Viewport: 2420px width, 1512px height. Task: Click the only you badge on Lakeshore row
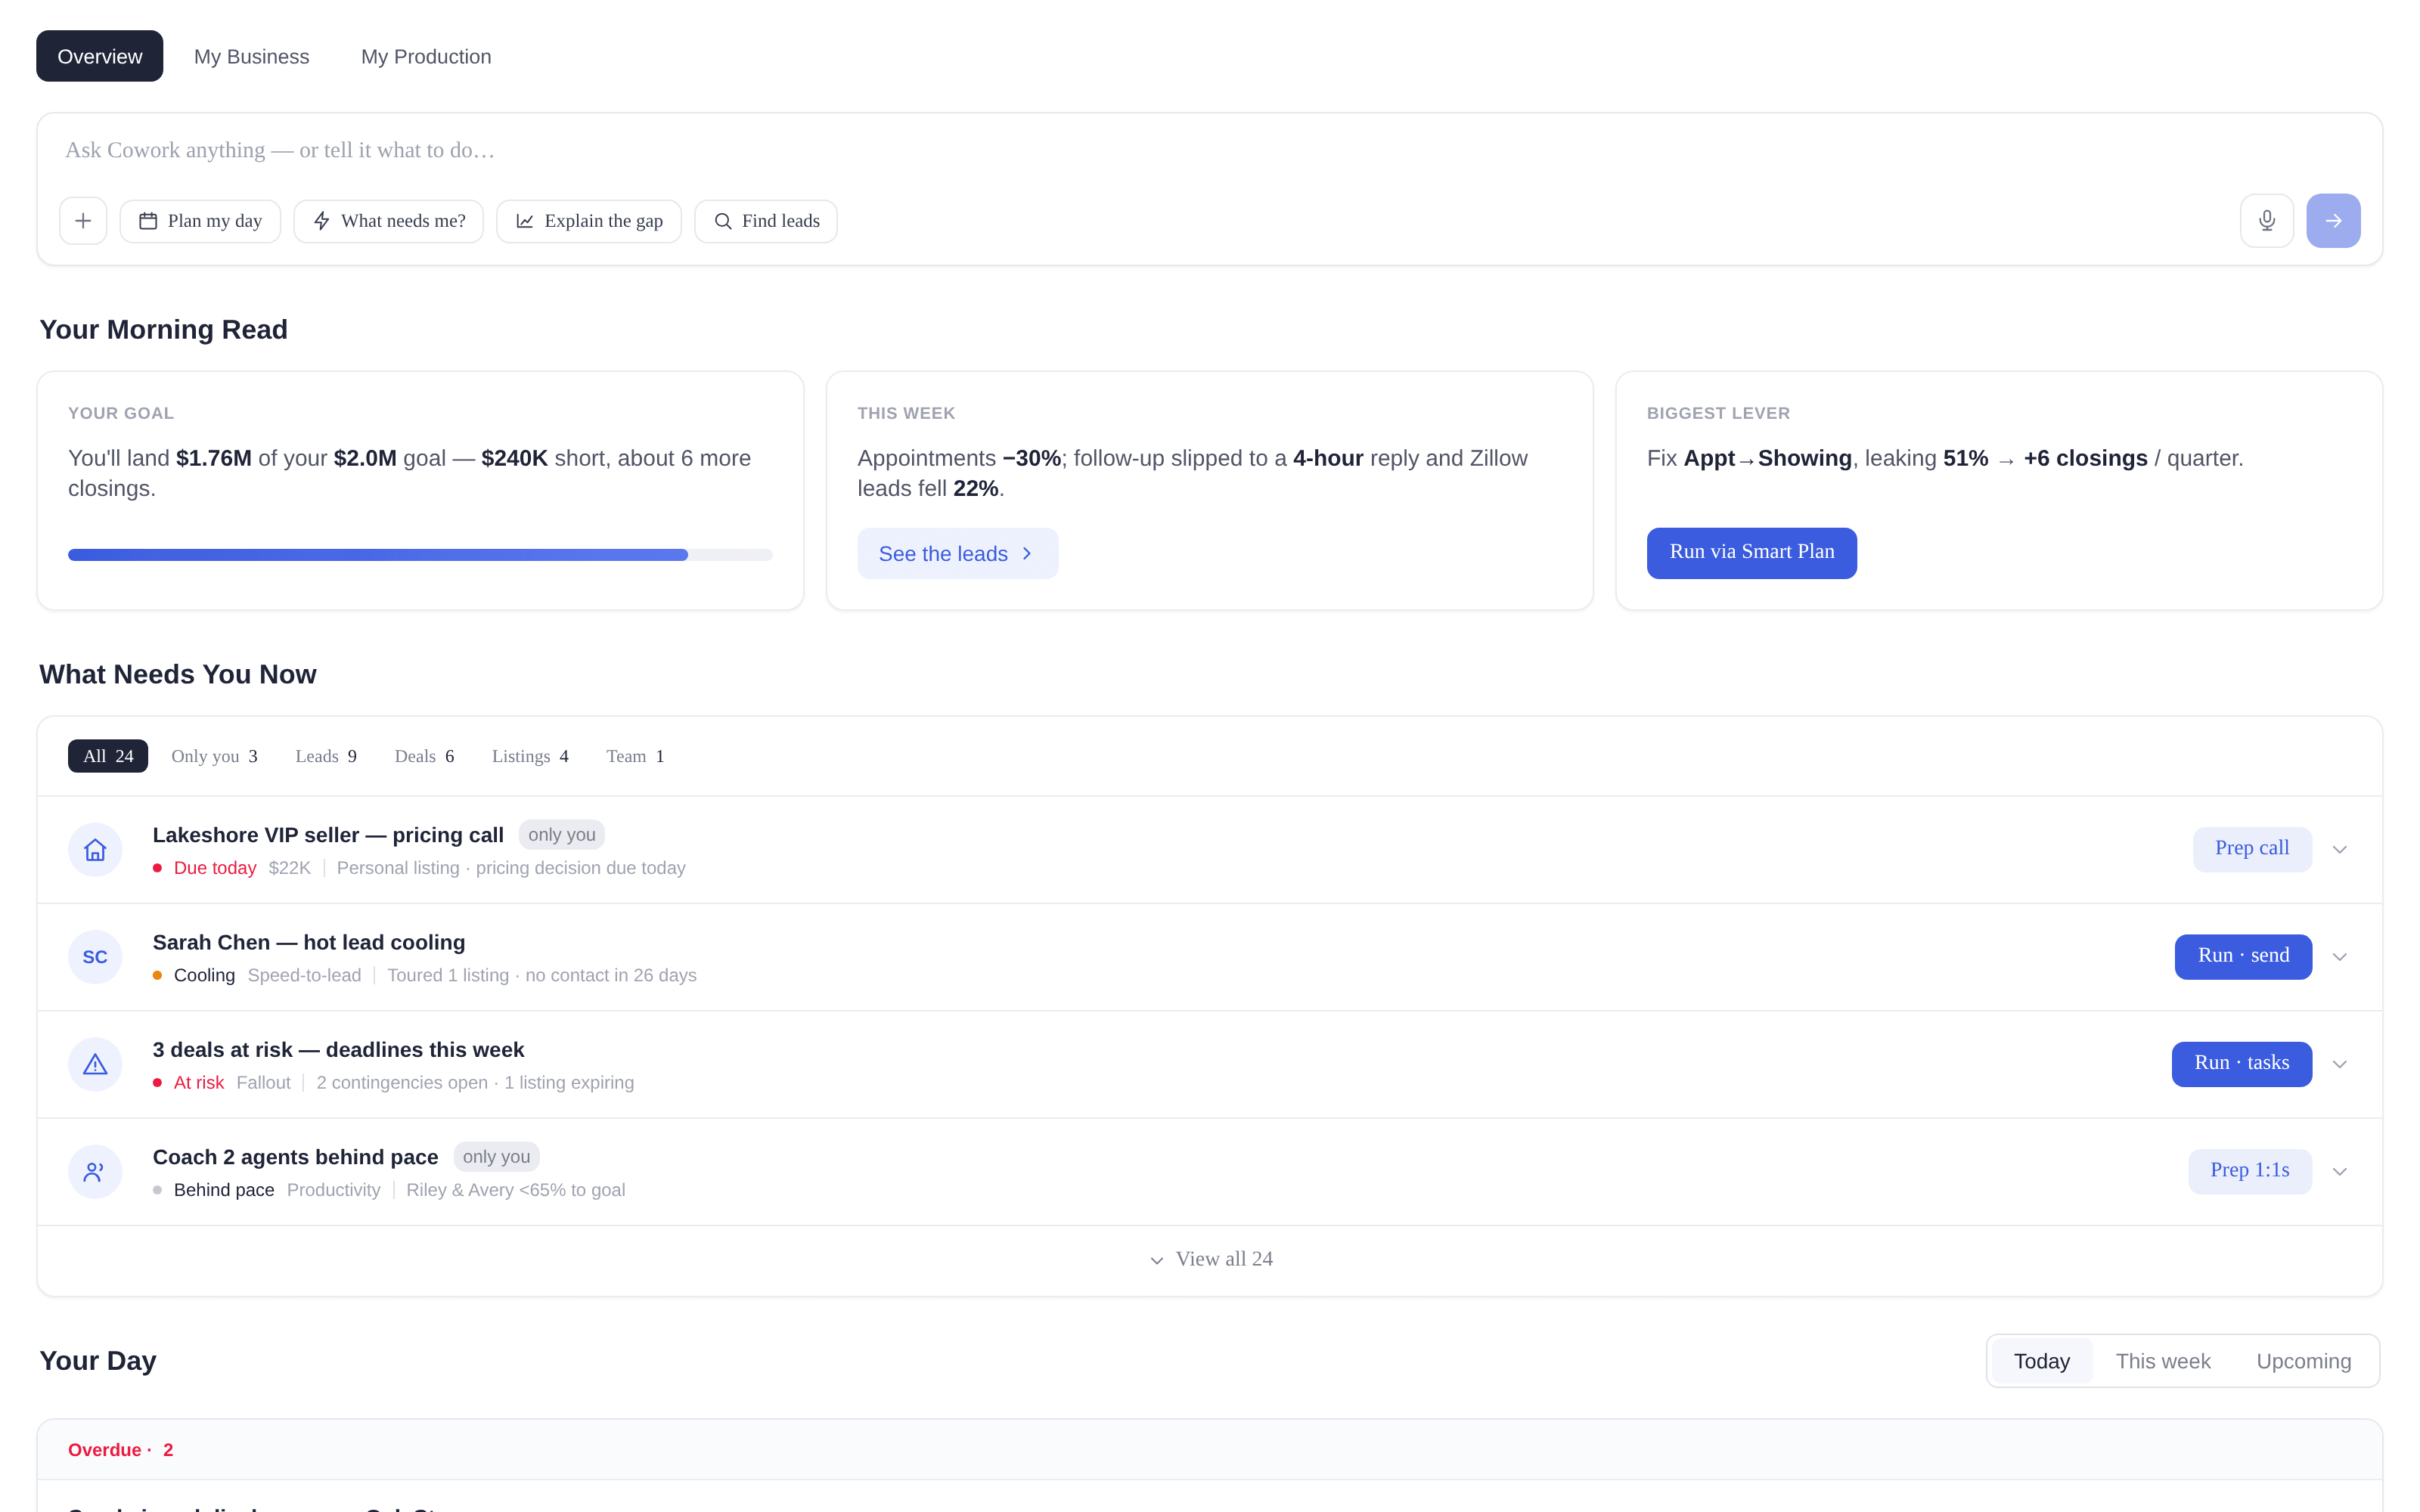coord(561,835)
